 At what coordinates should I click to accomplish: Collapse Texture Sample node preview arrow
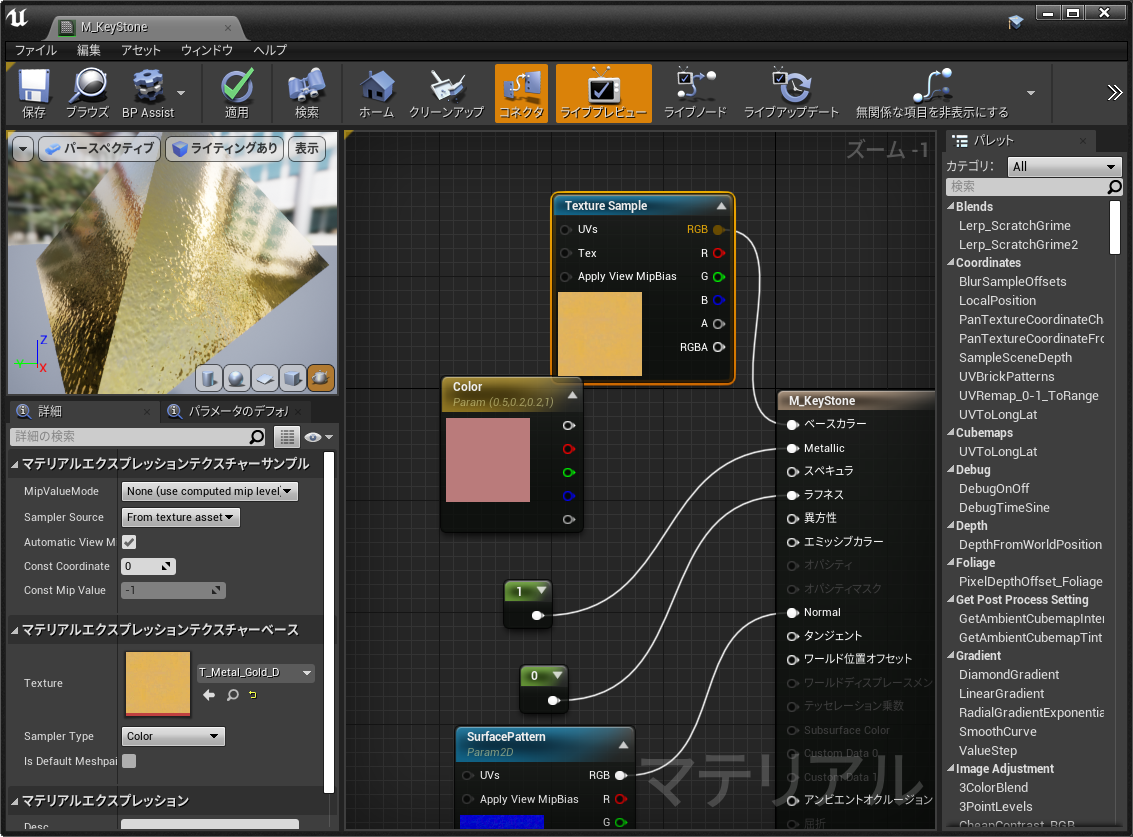(720, 206)
